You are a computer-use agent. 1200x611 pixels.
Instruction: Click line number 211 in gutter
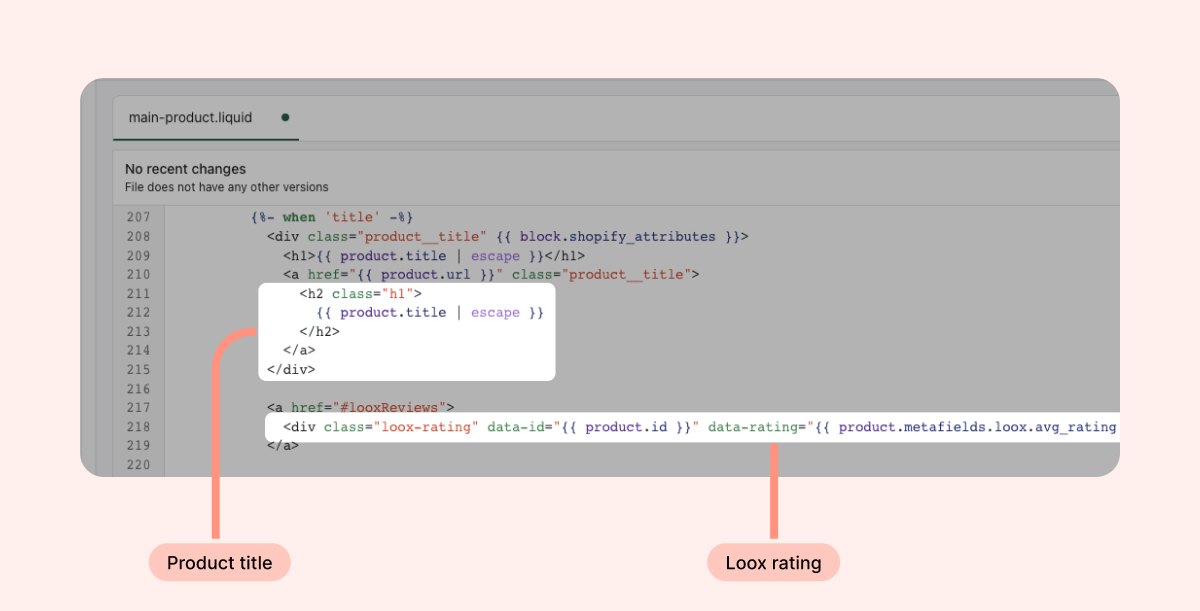tap(138, 294)
